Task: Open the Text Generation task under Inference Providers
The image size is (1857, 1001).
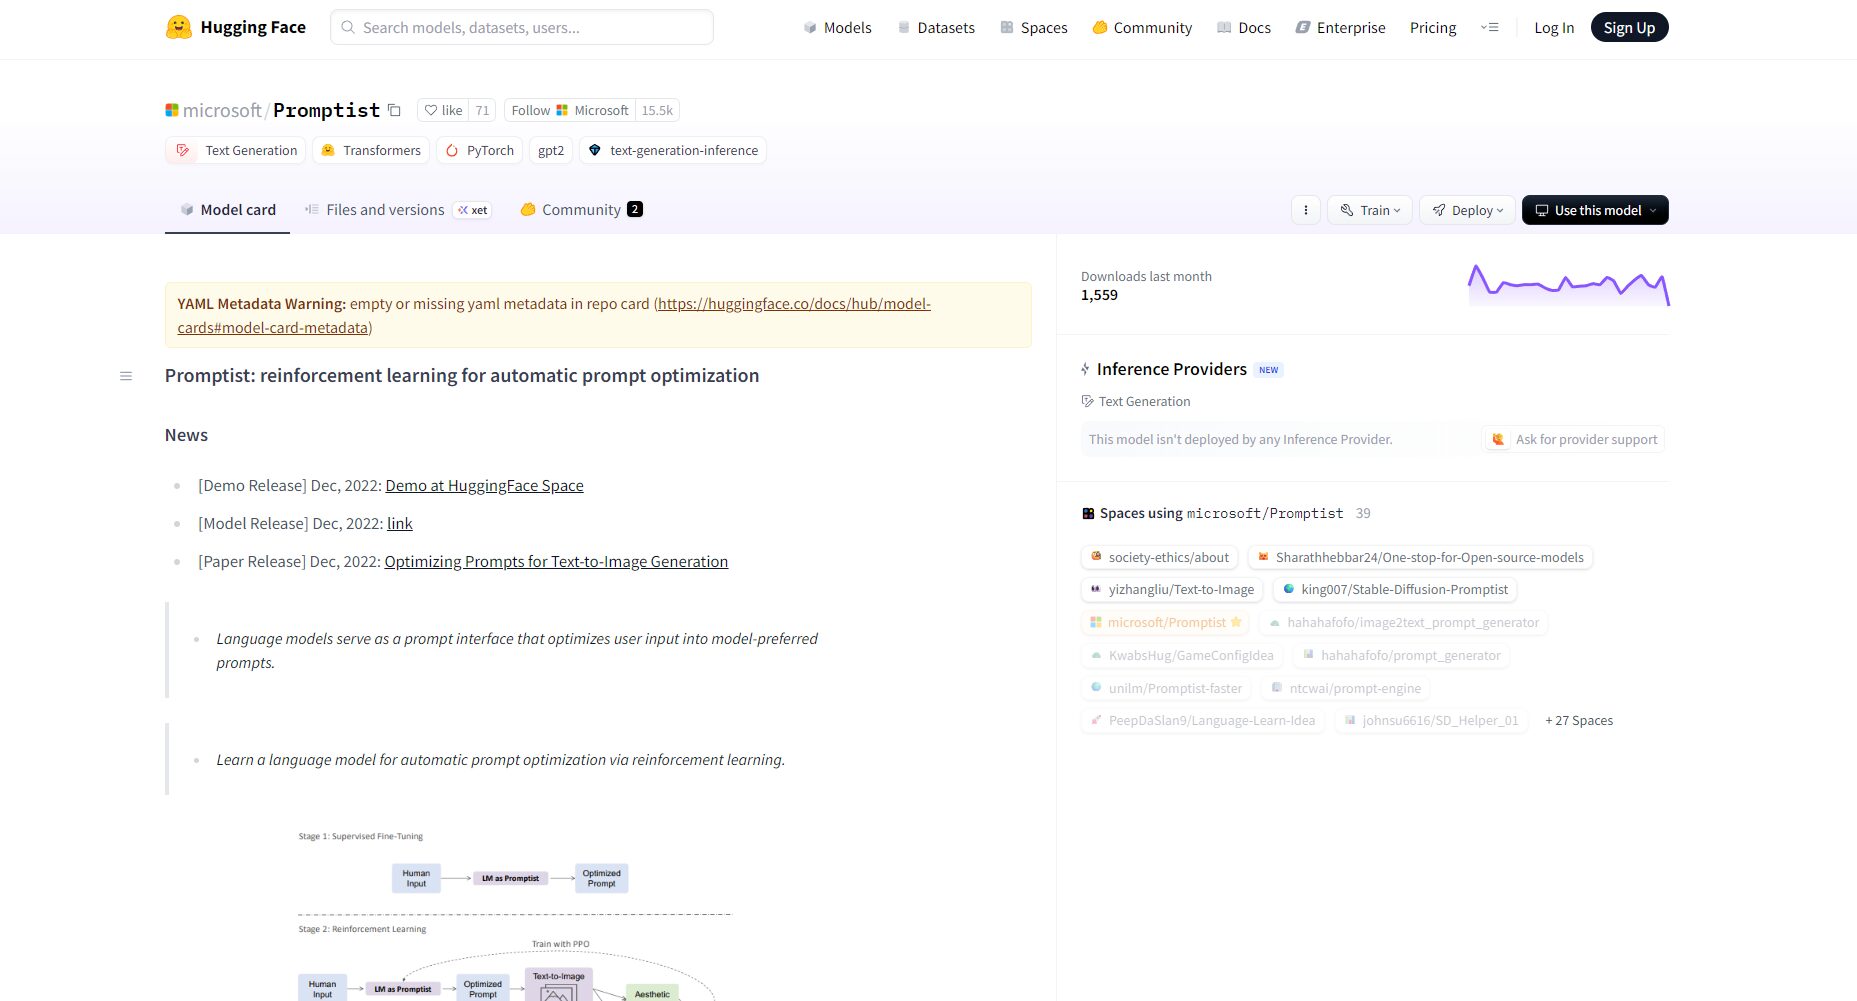Action: [x=1136, y=401]
